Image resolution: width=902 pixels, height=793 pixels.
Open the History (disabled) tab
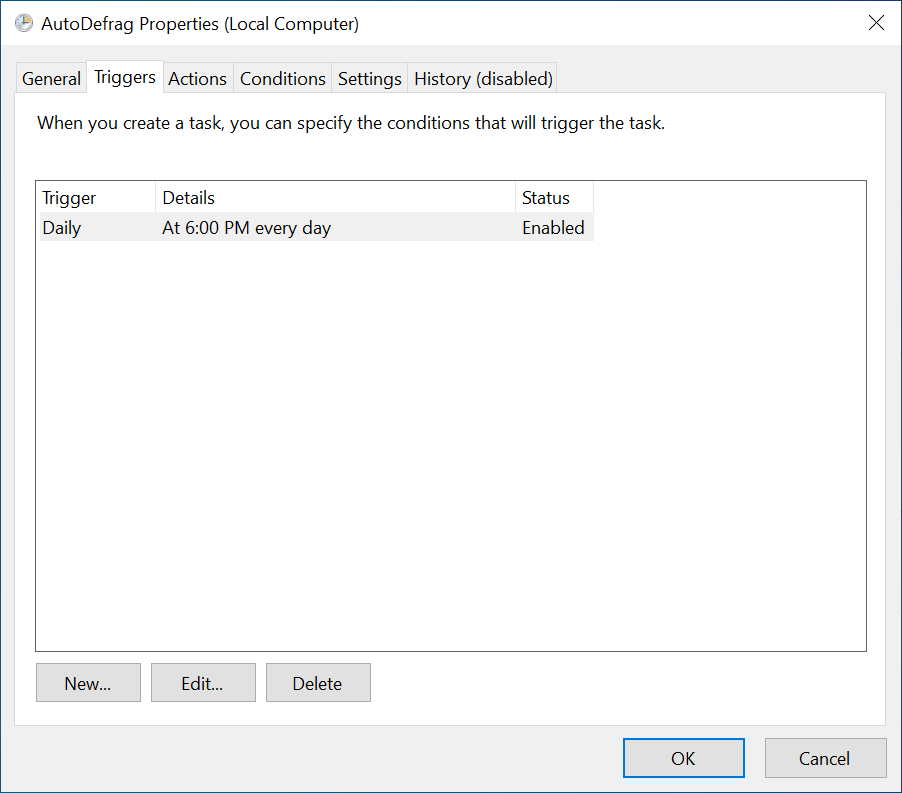483,79
